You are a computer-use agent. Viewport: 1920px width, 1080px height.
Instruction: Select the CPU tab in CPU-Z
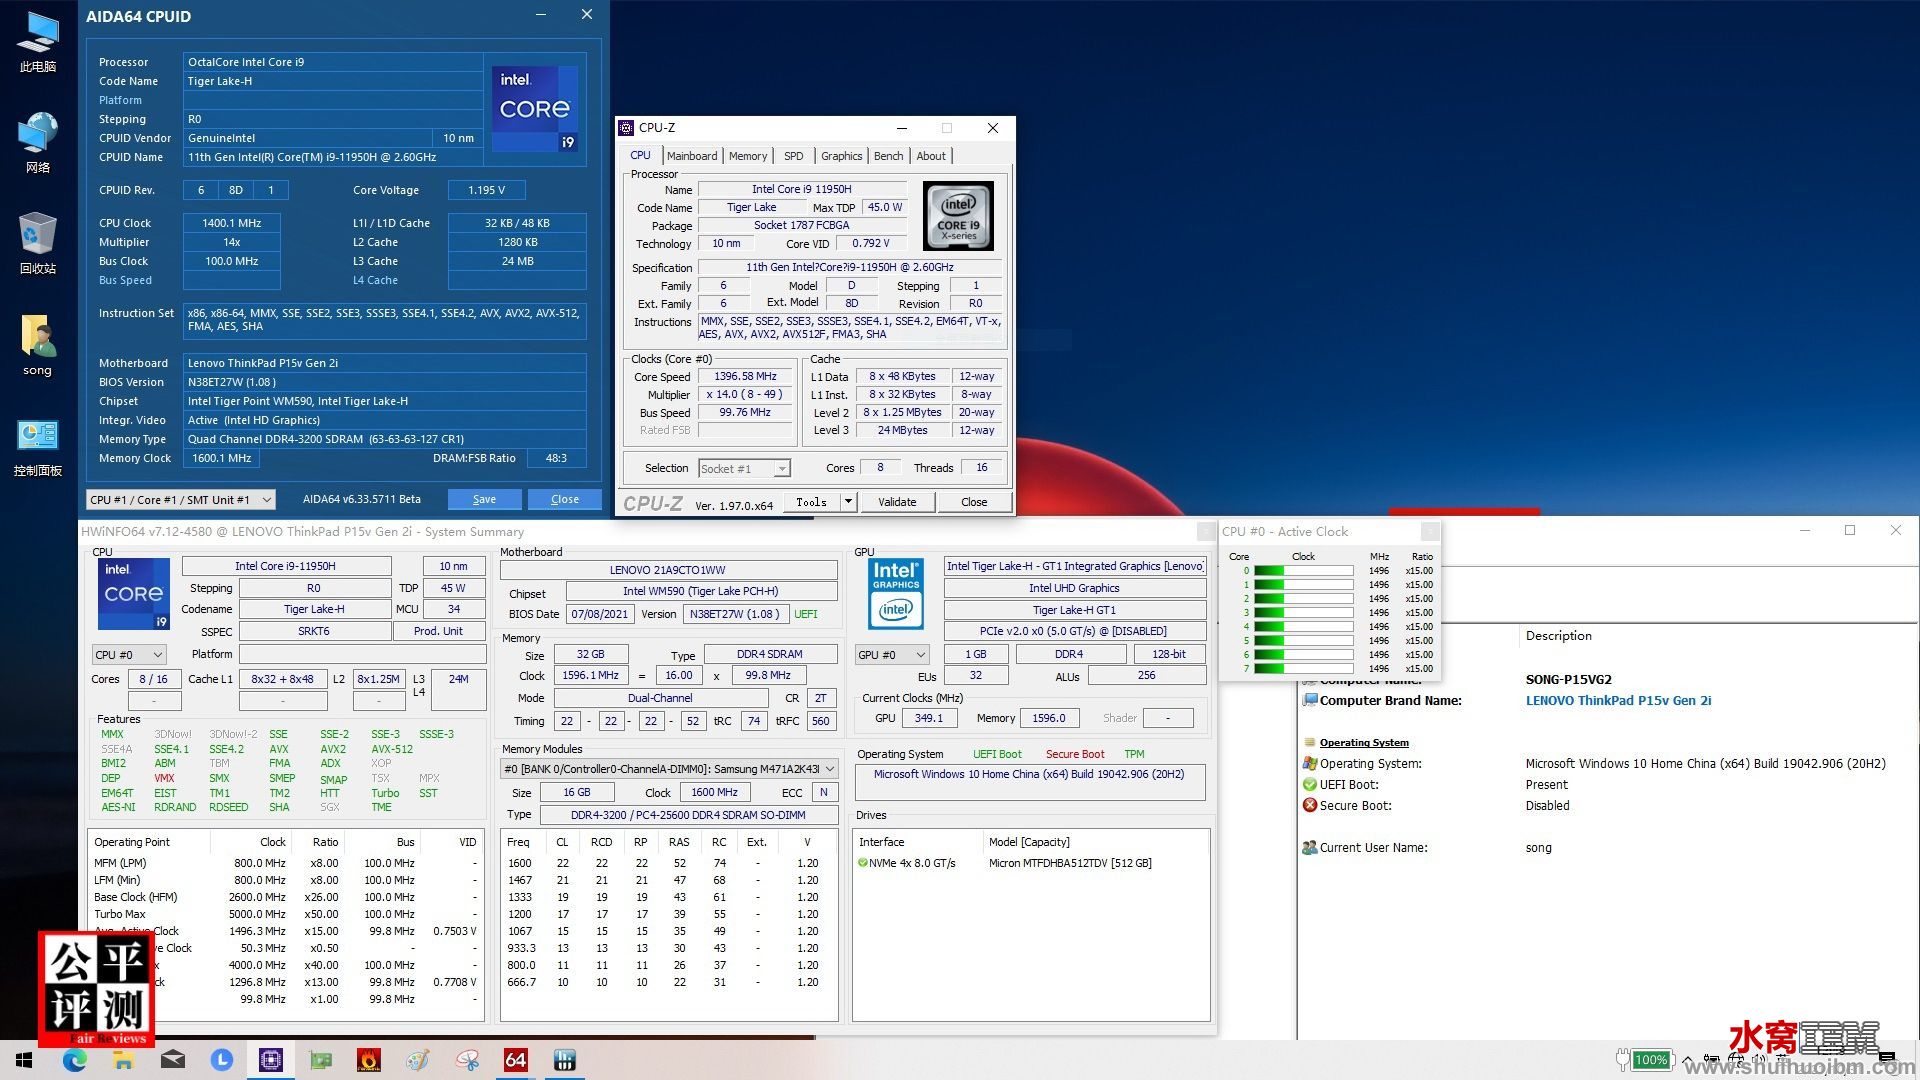(640, 155)
